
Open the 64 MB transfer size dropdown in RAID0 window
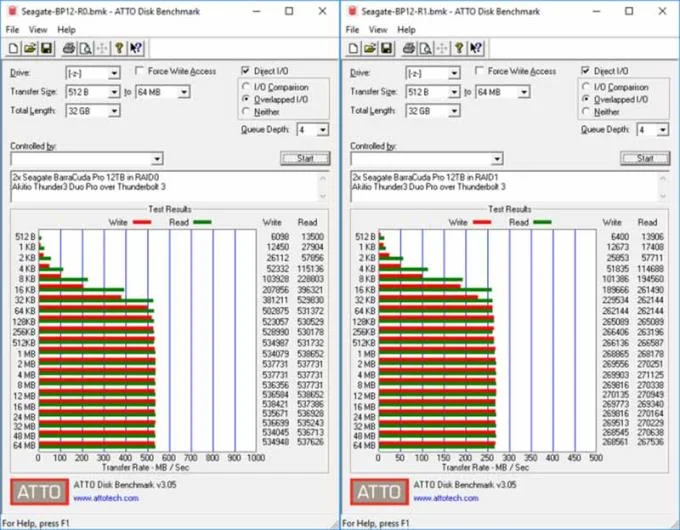click(163, 92)
